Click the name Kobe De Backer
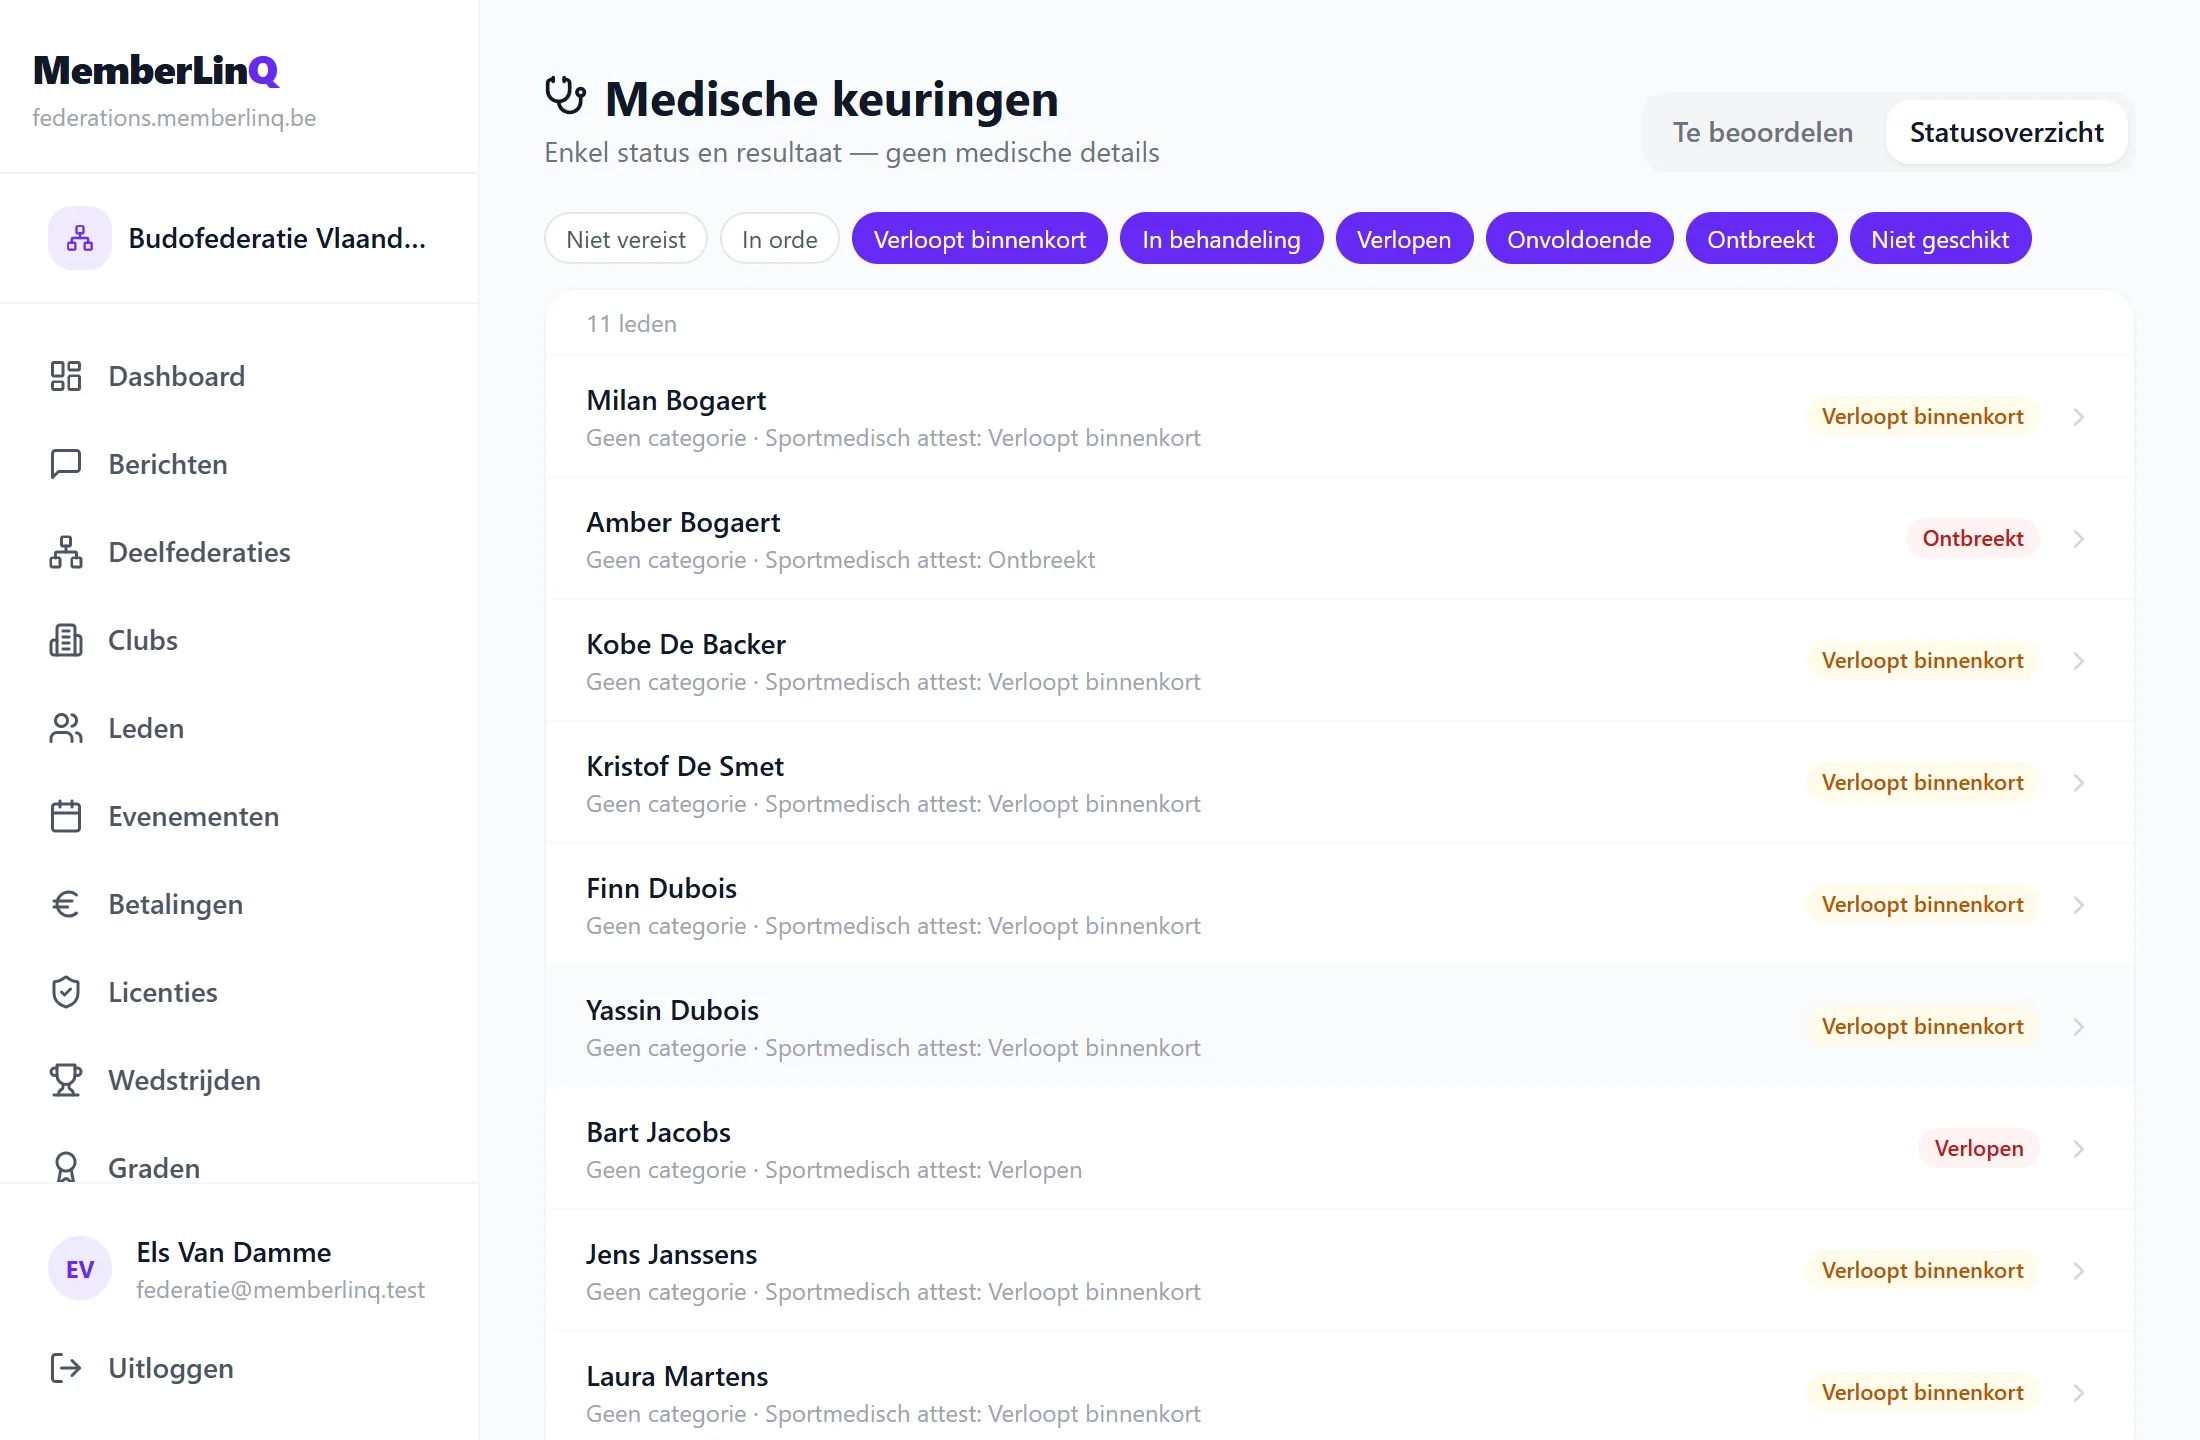The image size is (2200, 1440). coord(686,644)
